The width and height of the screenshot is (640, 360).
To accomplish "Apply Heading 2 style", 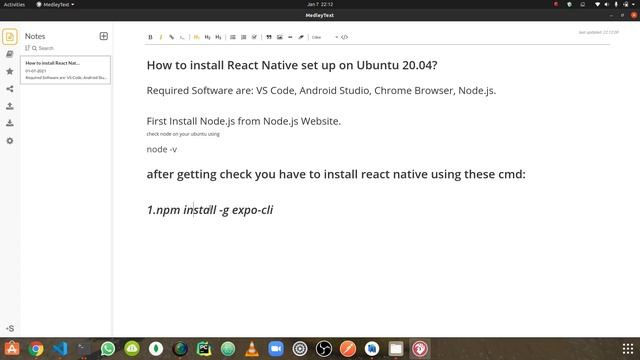I will (207, 37).
